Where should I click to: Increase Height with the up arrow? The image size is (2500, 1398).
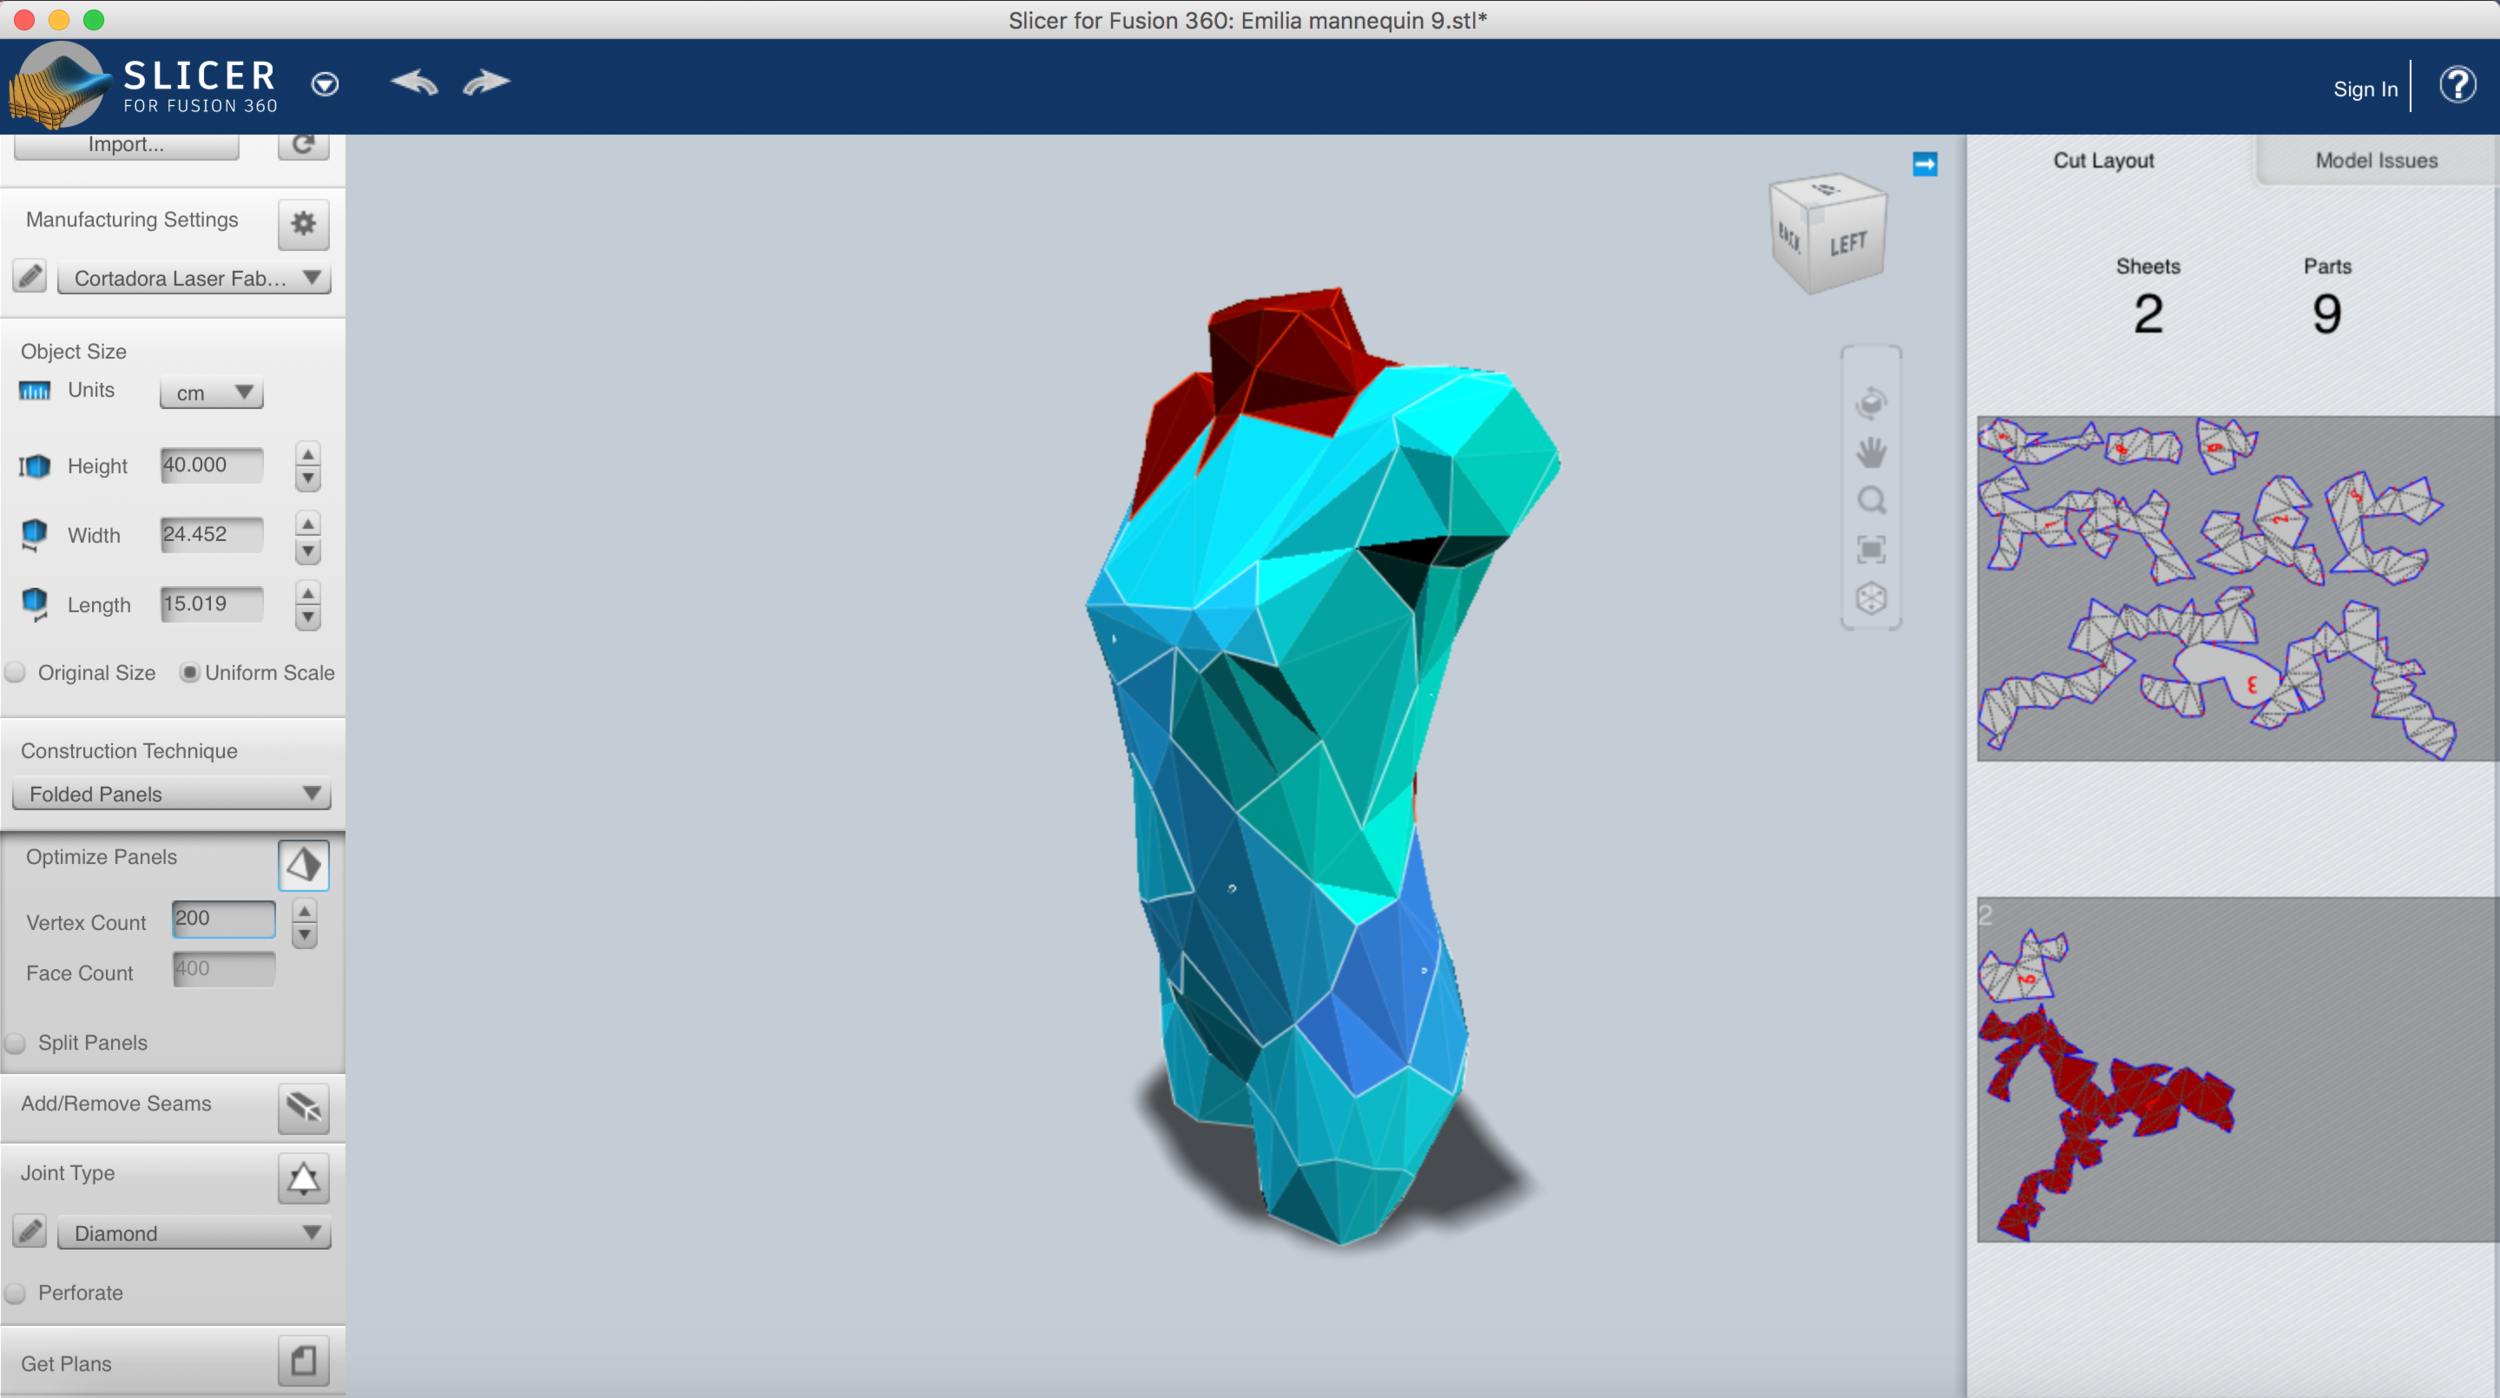[308, 455]
